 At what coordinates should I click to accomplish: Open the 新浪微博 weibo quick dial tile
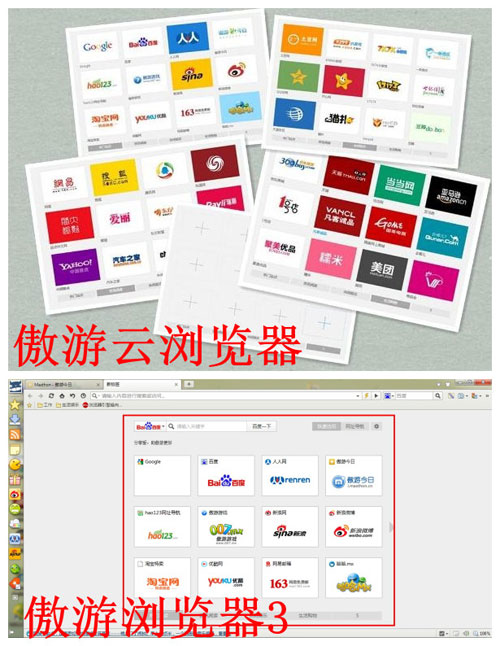coord(354,527)
